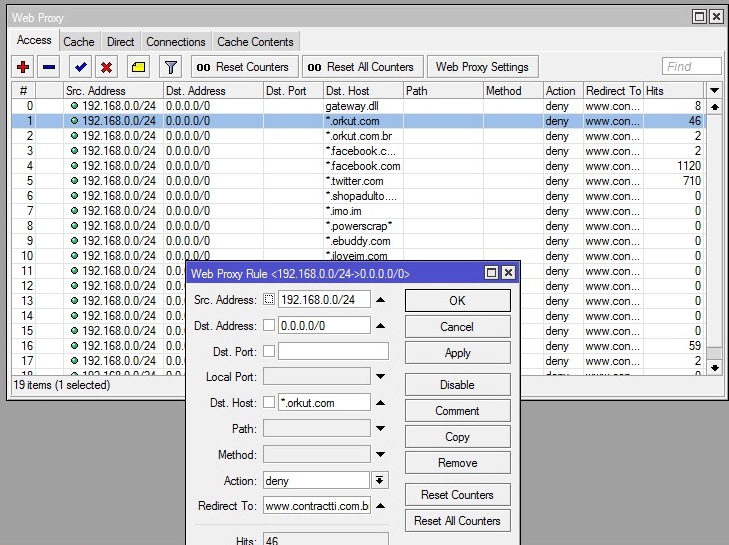Close the Web Proxy Rule dialog
Image resolution: width=729 pixels, height=545 pixels.
tap(508, 273)
